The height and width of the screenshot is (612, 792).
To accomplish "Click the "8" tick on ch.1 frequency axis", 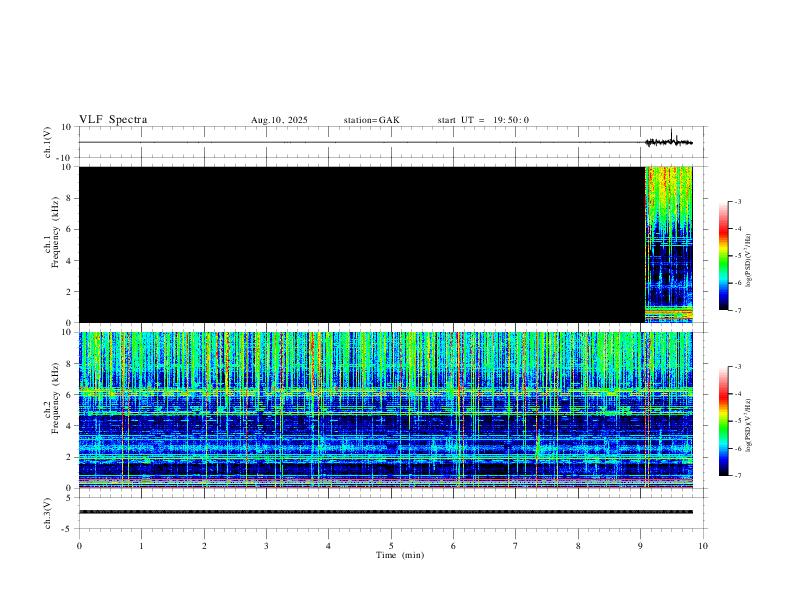I will [69, 198].
